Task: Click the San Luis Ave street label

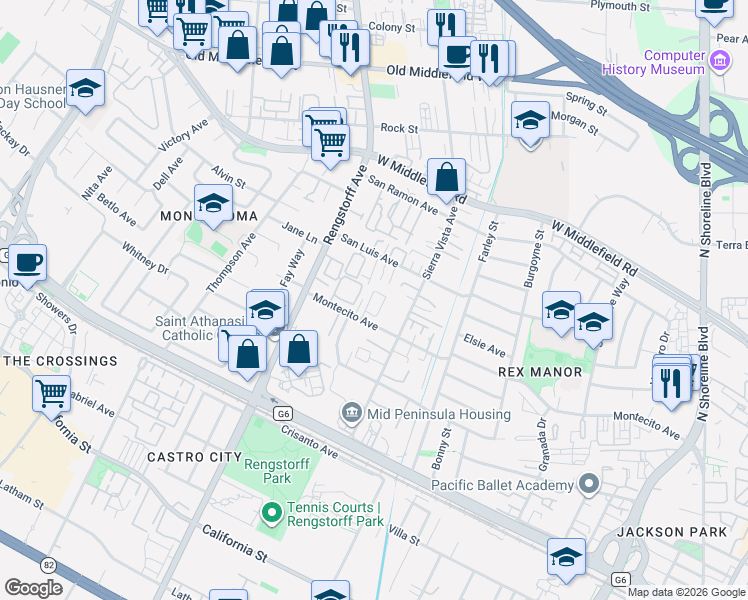Action: pos(370,250)
